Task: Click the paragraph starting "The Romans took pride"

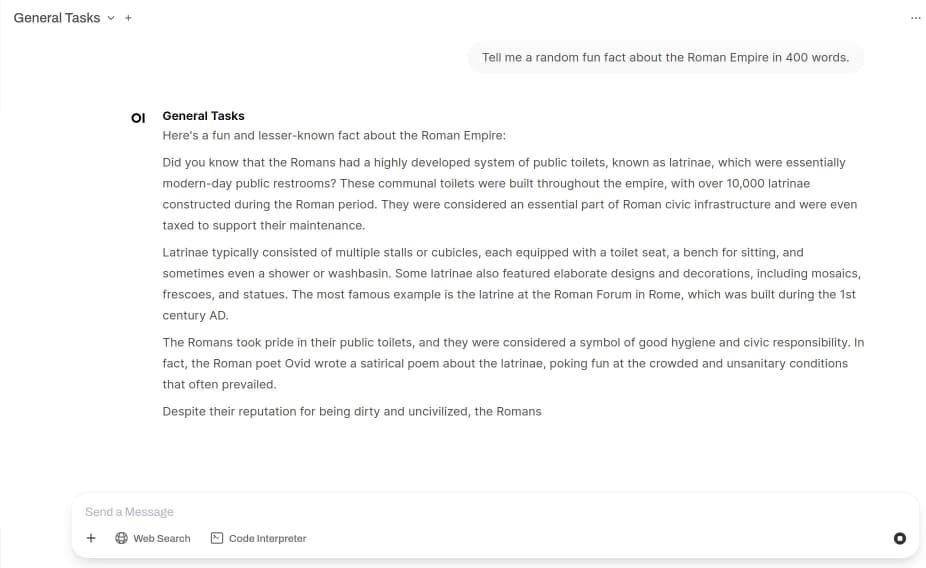Action: tap(510, 363)
